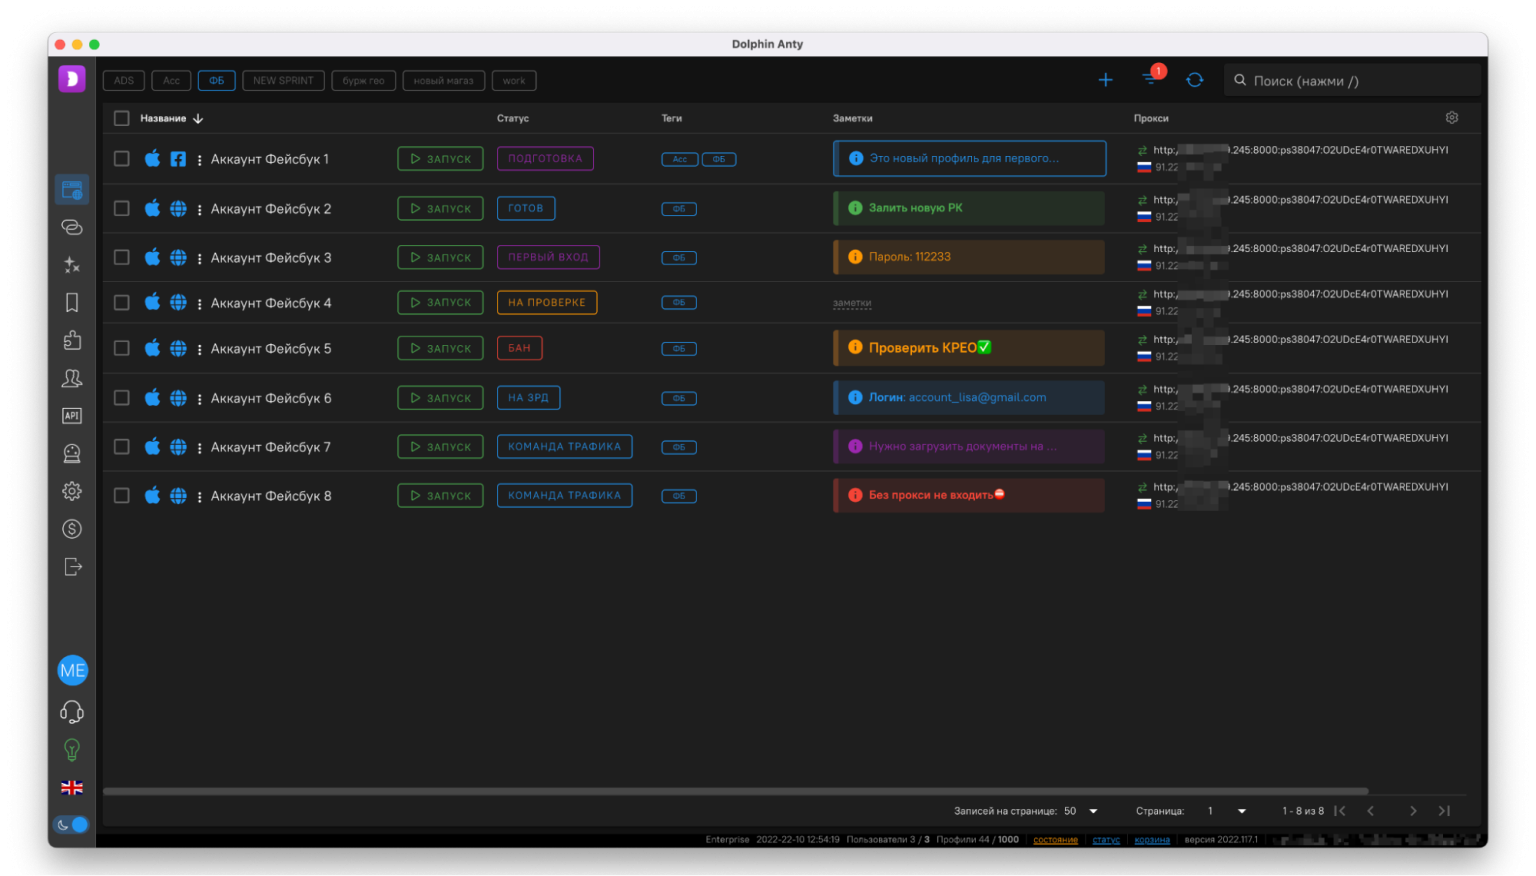Open the API icon in sidebar
This screenshot has height=876, width=1536.
pos(72,416)
